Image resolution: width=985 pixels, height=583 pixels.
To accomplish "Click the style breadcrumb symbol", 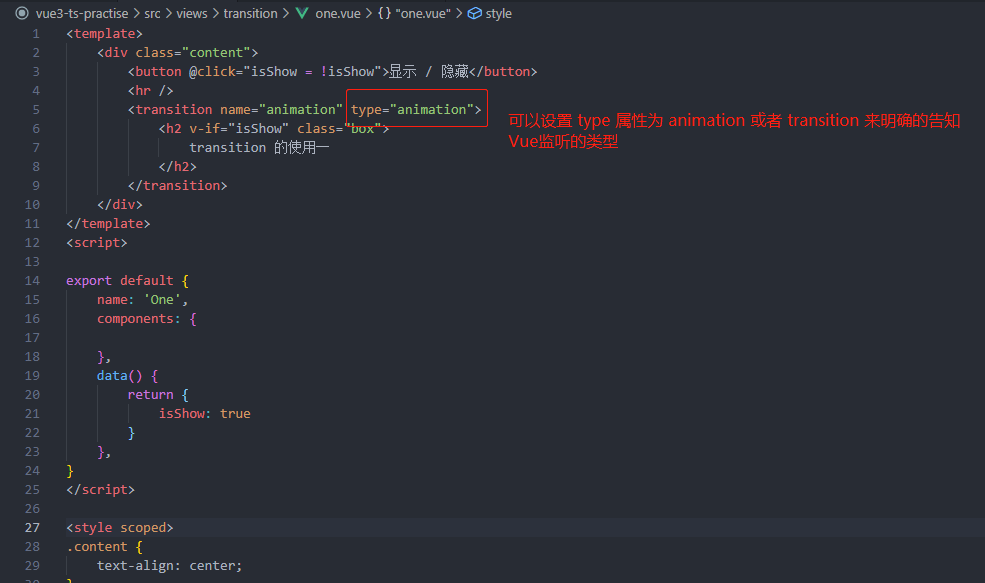I will click(499, 13).
